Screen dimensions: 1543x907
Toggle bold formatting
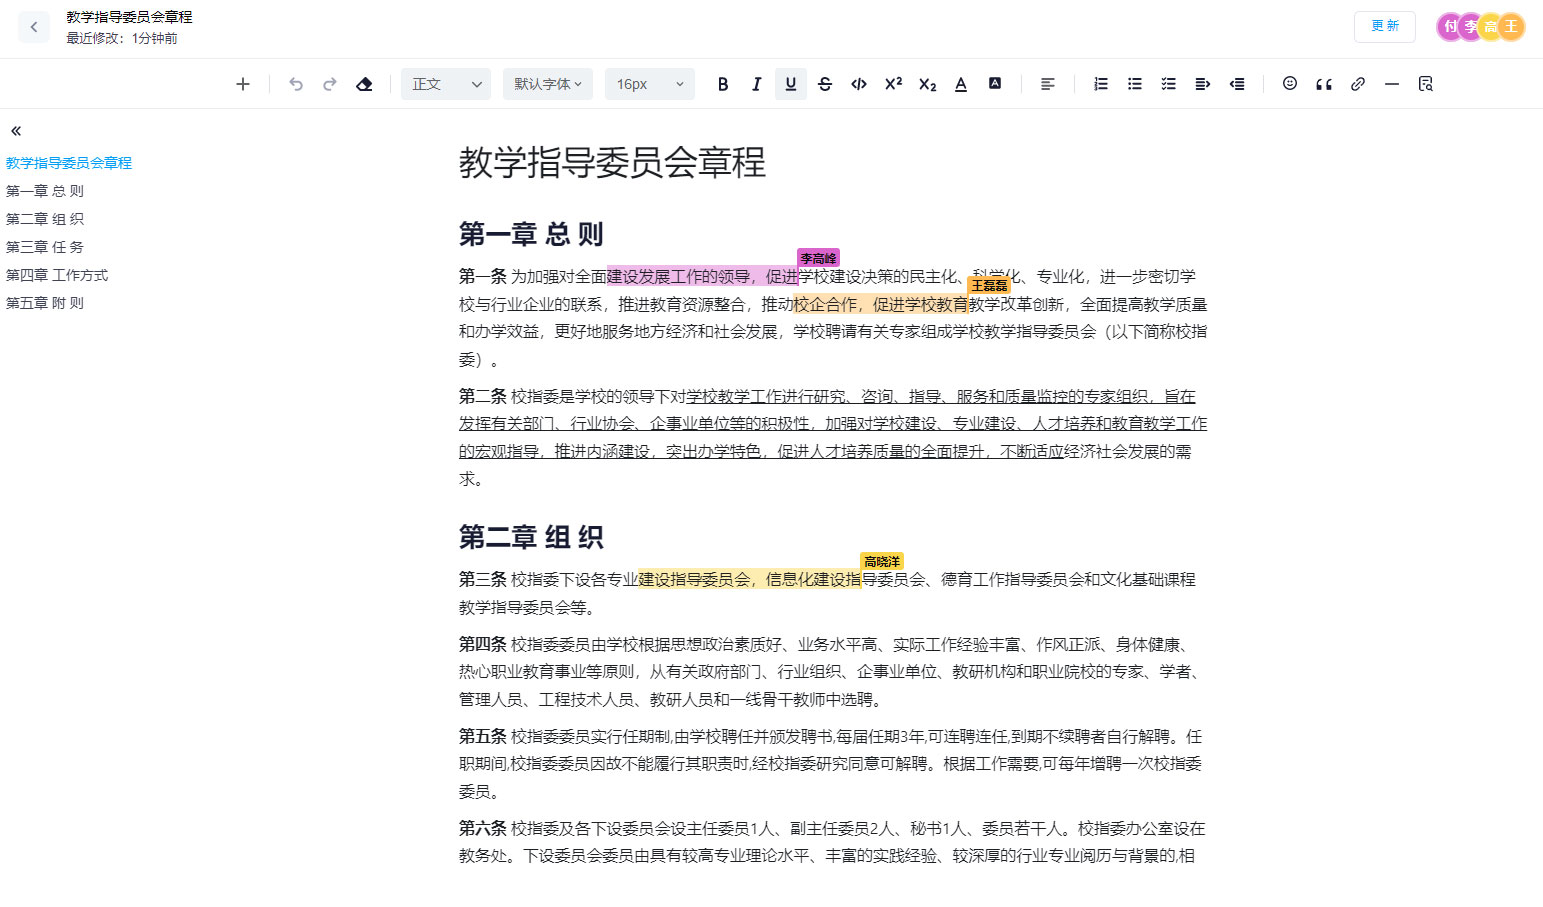[723, 84]
